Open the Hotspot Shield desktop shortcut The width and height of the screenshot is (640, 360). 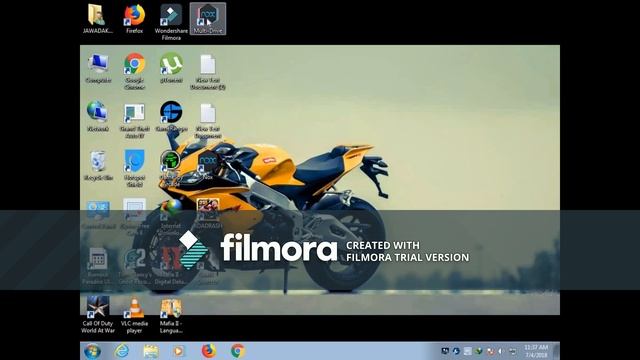(134, 168)
